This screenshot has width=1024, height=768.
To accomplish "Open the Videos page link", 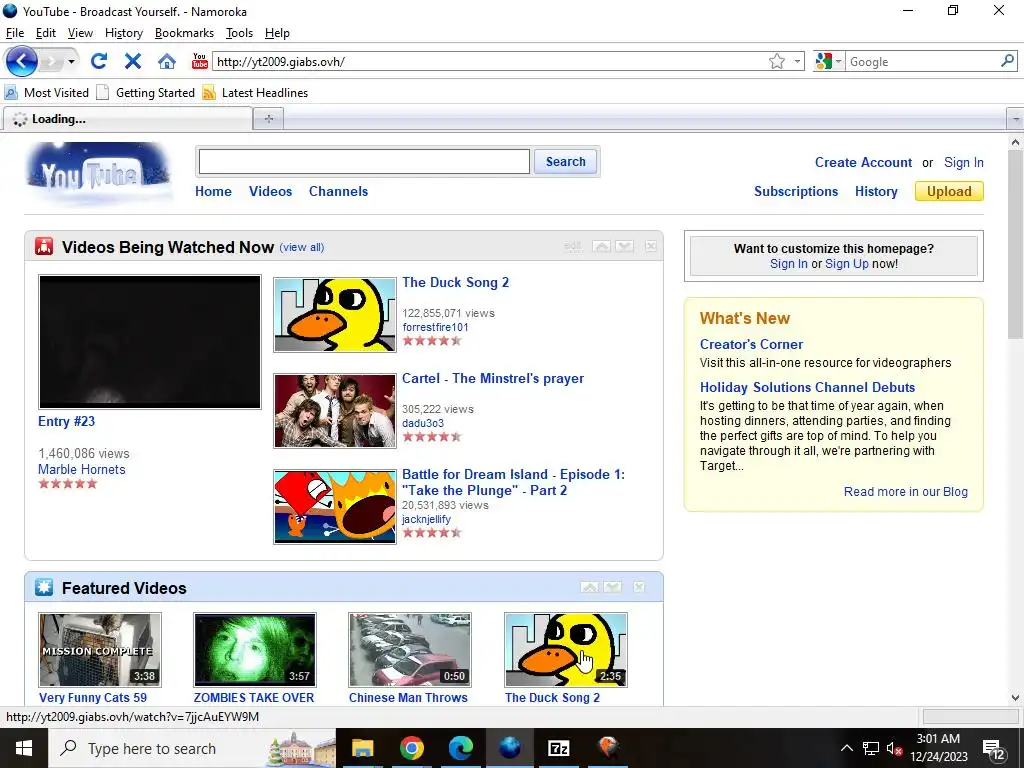I will pyautogui.click(x=270, y=191).
